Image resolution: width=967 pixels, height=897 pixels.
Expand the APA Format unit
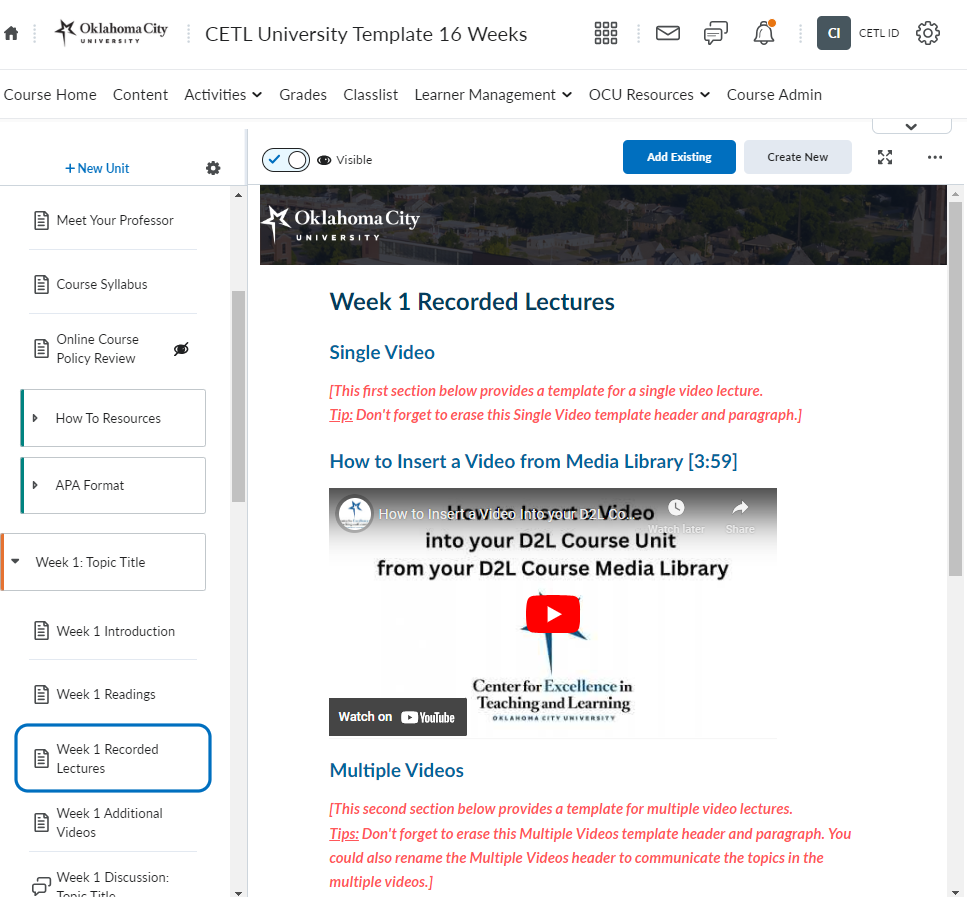(x=36, y=485)
